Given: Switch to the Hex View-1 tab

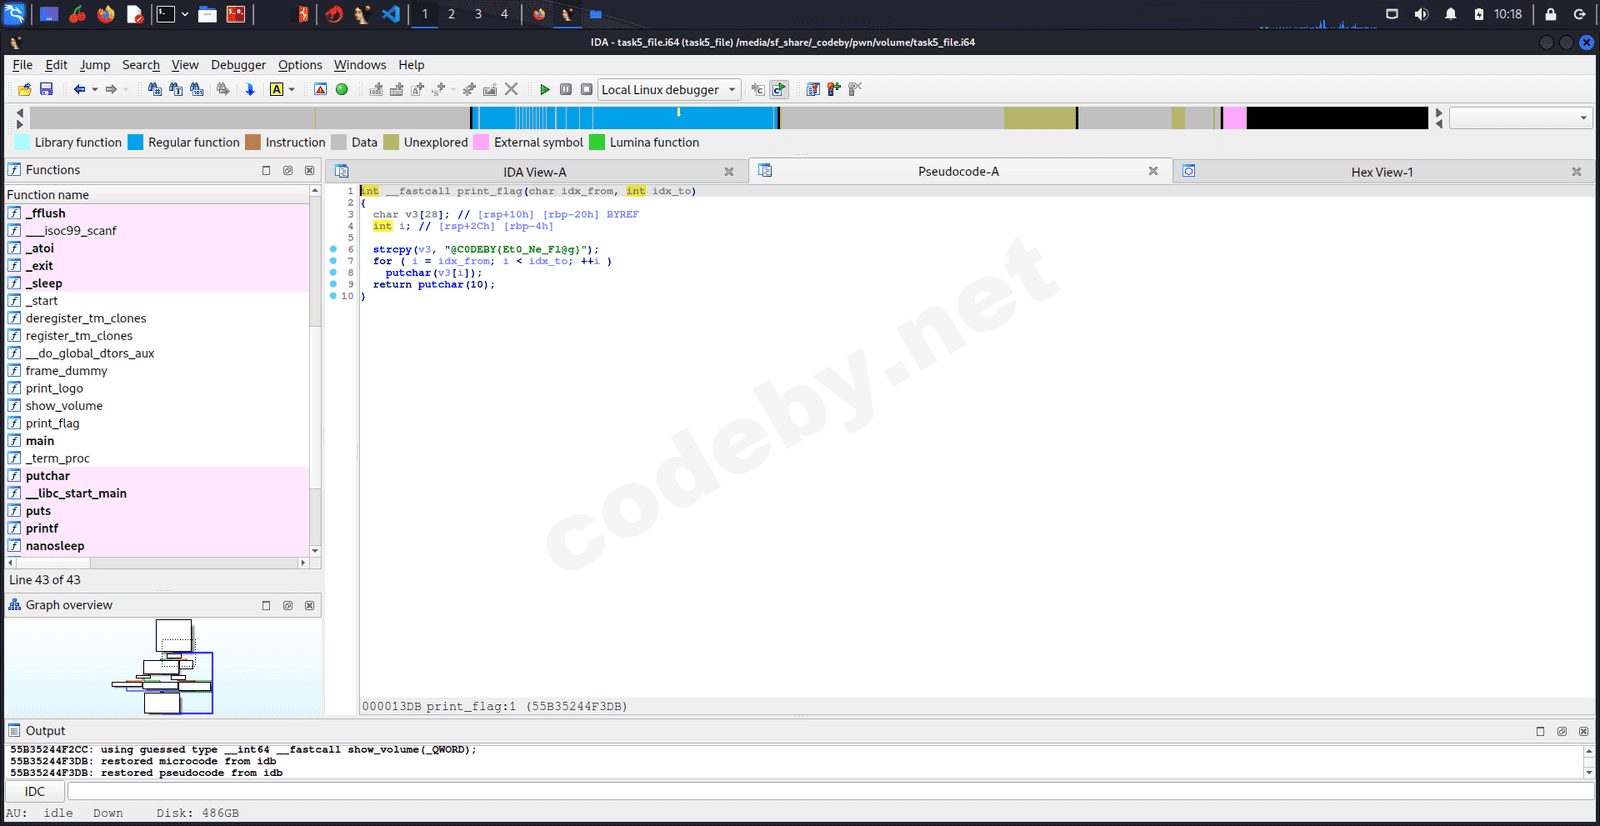Looking at the screenshot, I should (1381, 172).
